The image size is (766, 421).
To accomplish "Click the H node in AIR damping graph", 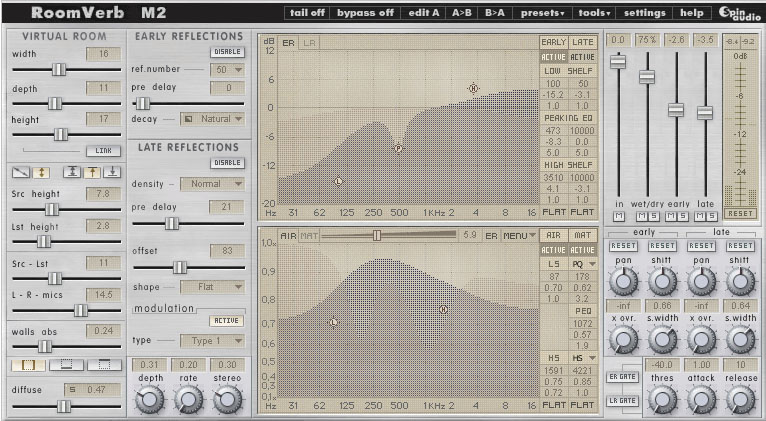I will (x=443, y=309).
